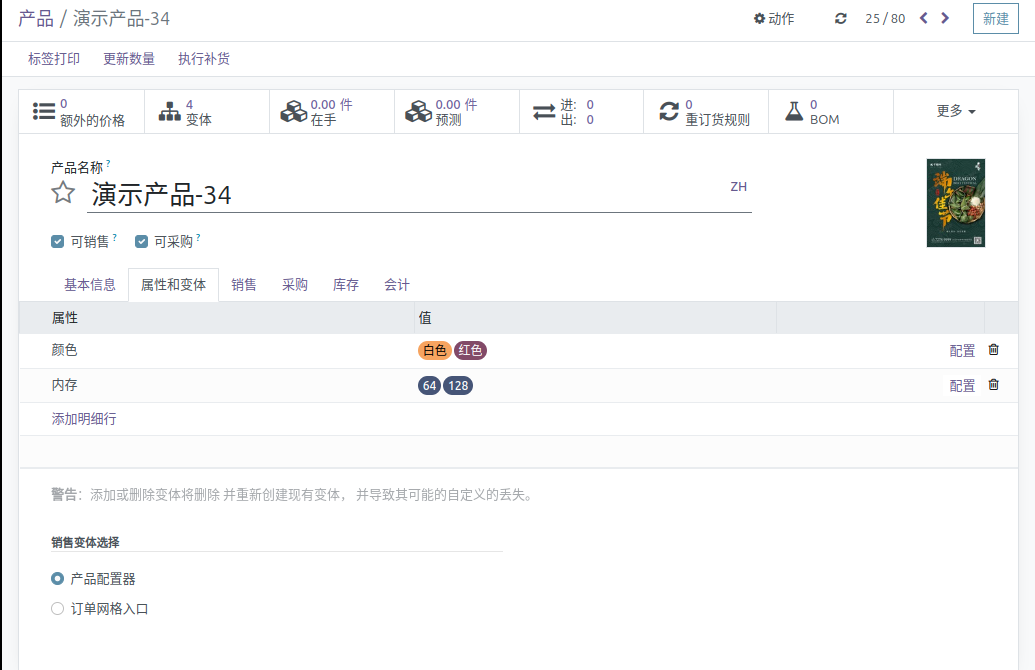This screenshot has width=1035, height=670.
Task: Delete the 颜色 attribute row with trash icon
Action: click(x=993, y=350)
